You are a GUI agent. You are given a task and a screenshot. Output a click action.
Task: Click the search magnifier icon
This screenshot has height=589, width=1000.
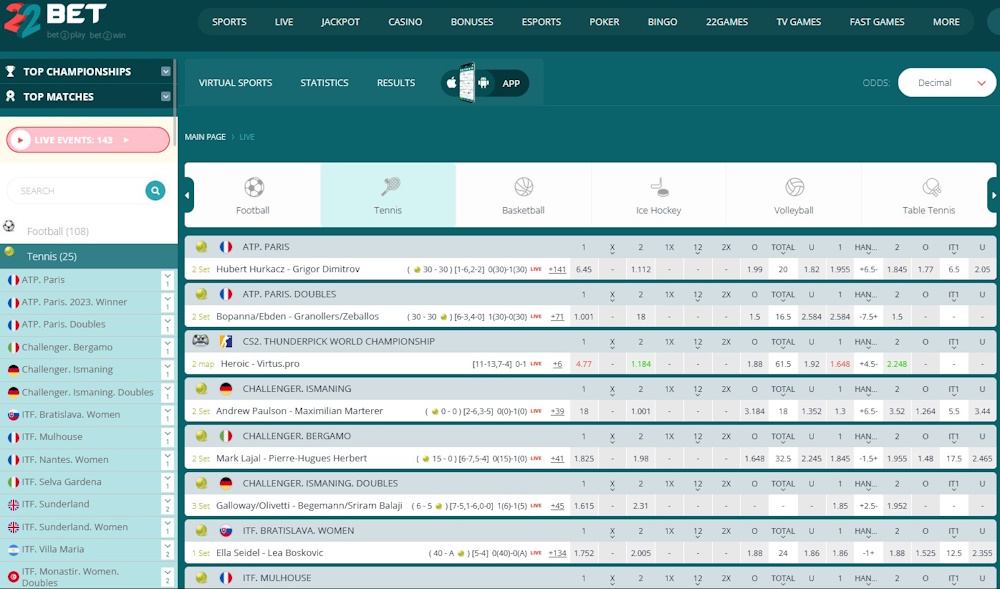pyautogui.click(x=155, y=191)
